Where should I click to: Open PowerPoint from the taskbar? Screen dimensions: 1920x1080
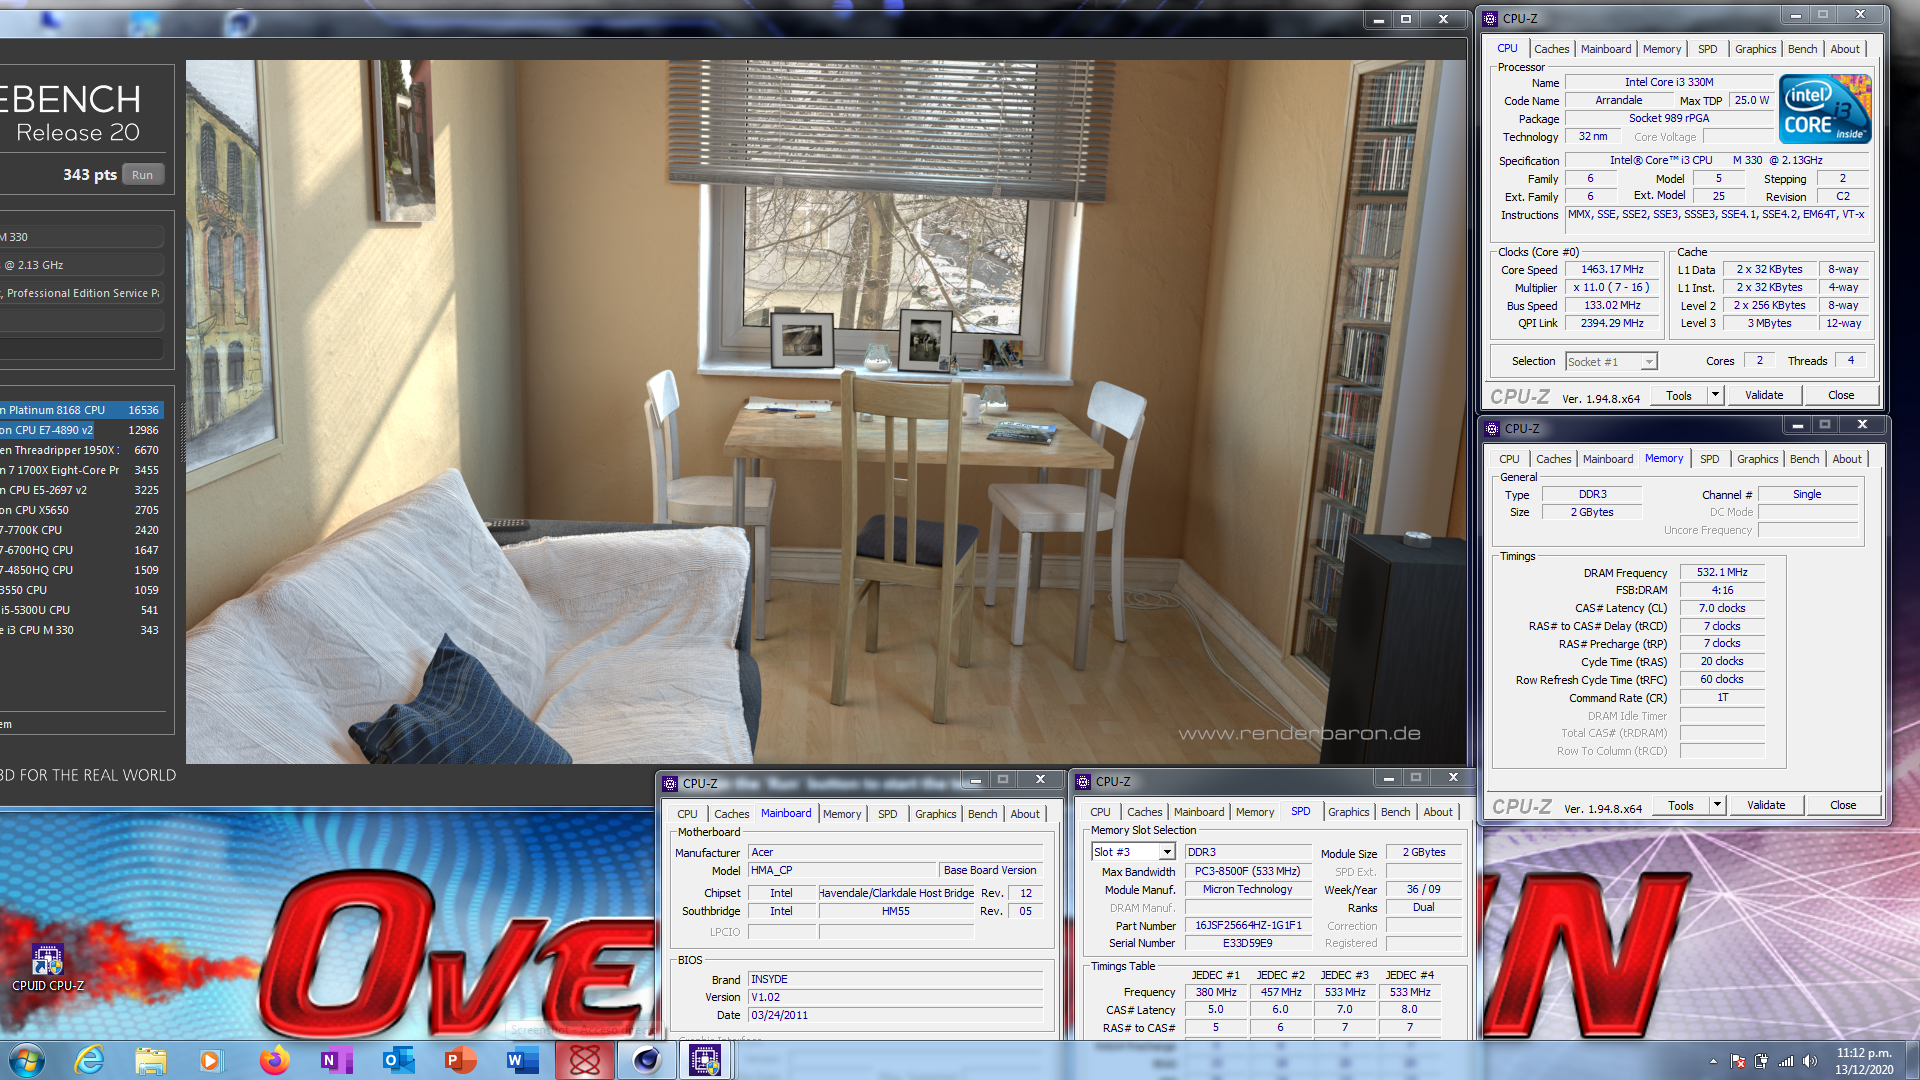(460, 1060)
